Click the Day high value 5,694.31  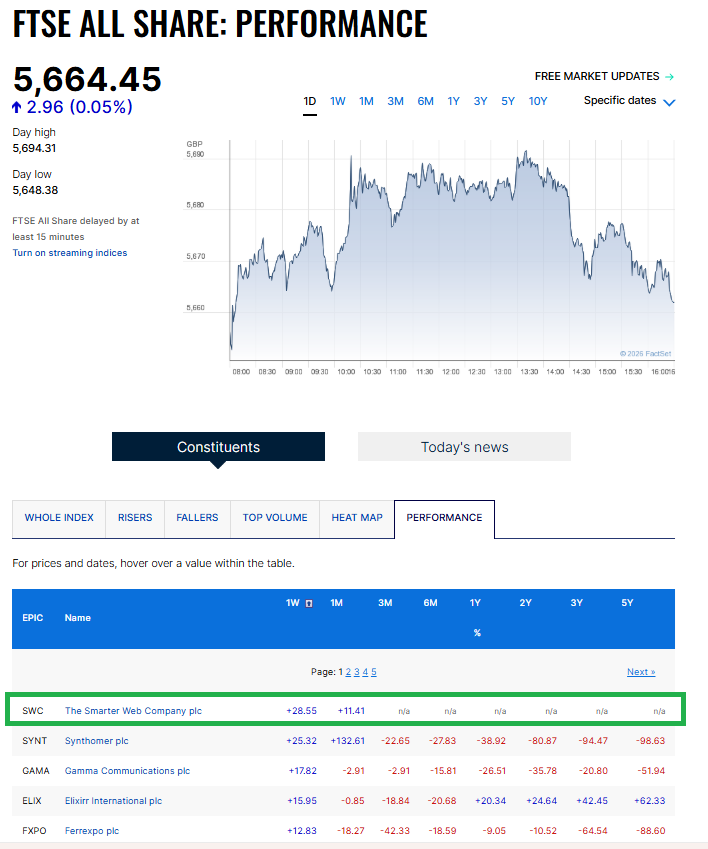point(34,148)
